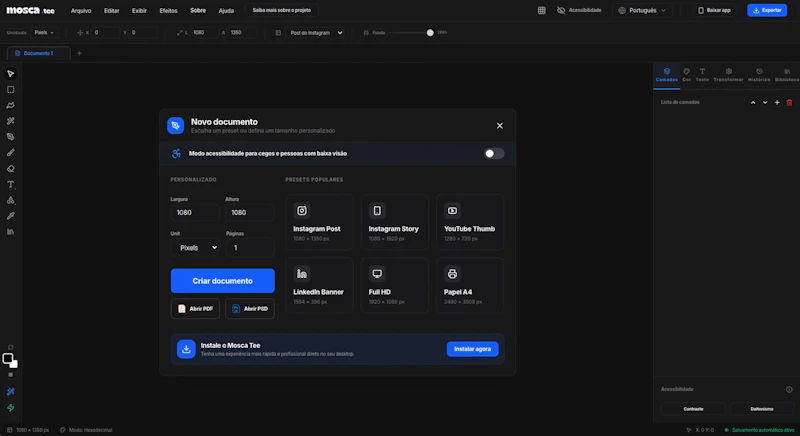Select the Pen nib tool

(x=11, y=137)
